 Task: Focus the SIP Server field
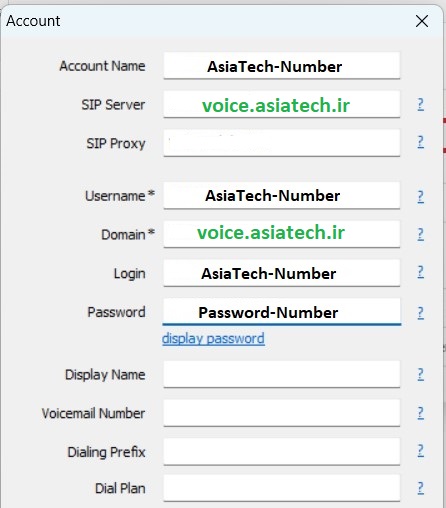[282, 104]
